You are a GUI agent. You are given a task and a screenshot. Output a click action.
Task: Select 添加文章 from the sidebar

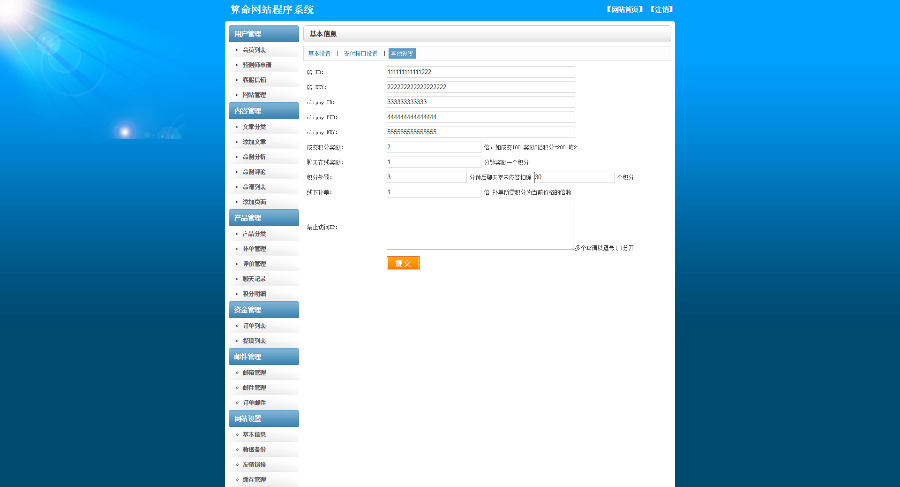(254, 142)
